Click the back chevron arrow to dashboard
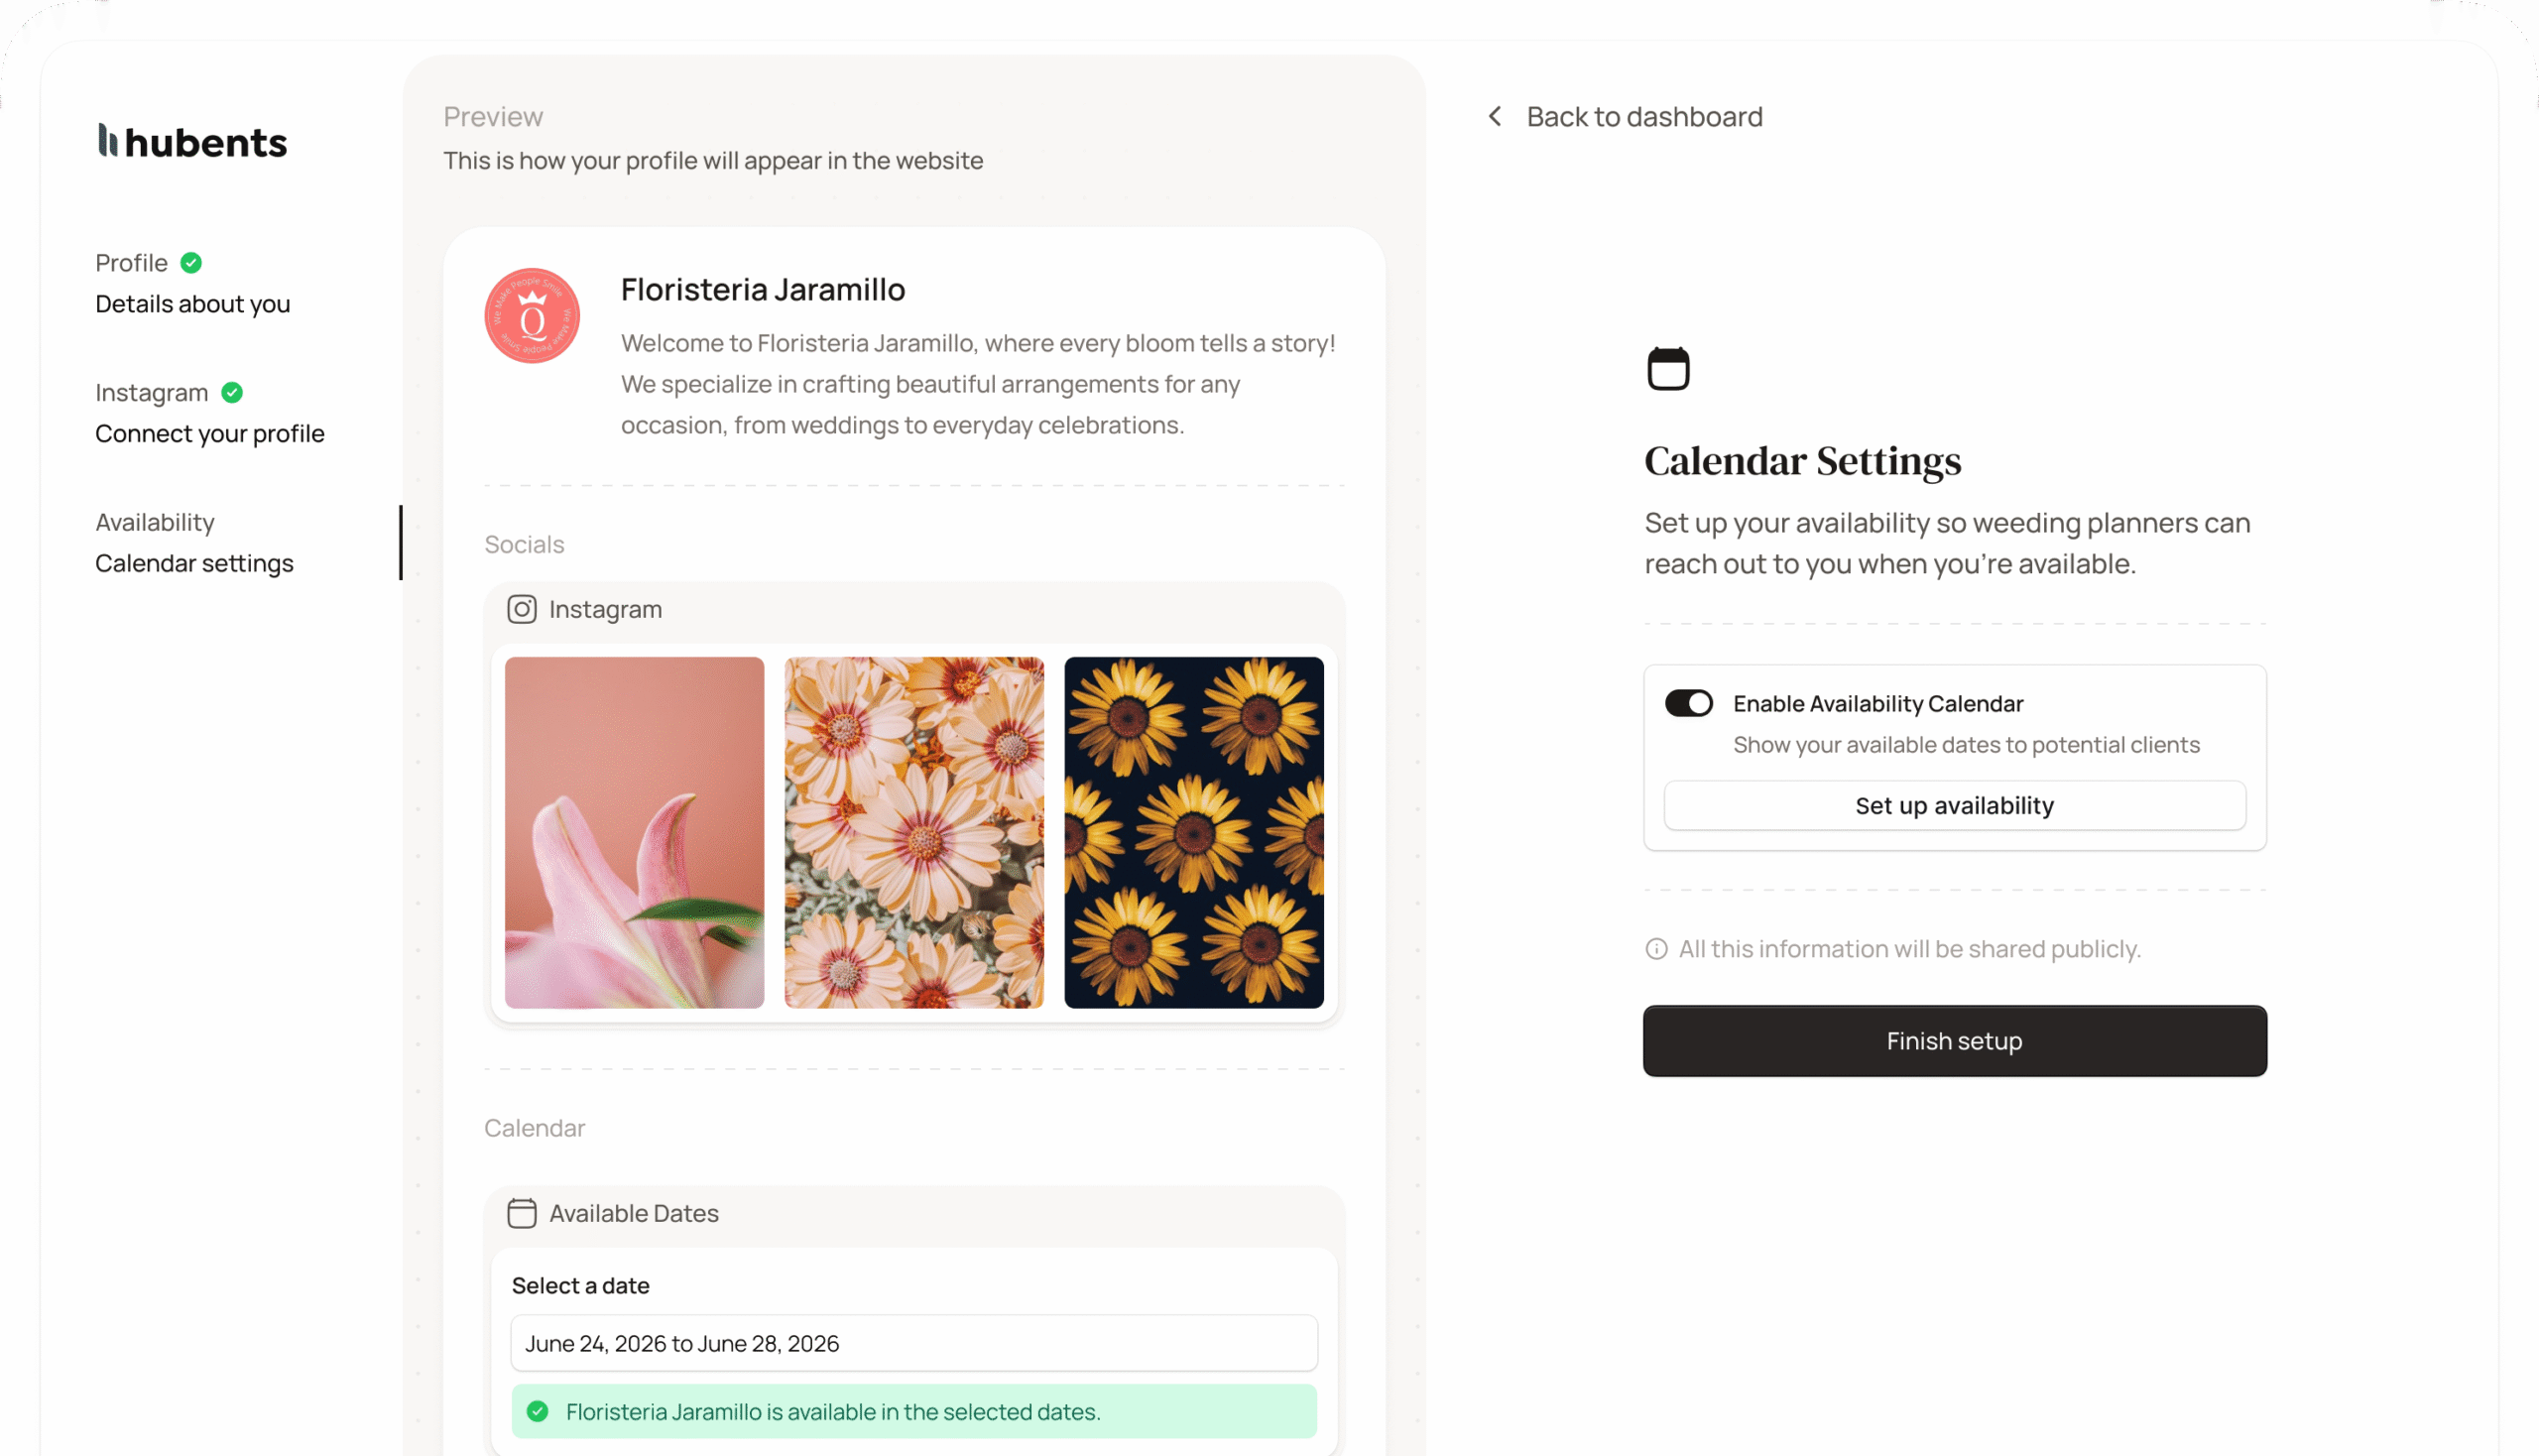This screenshot has height=1456, width=2539. tap(1495, 117)
